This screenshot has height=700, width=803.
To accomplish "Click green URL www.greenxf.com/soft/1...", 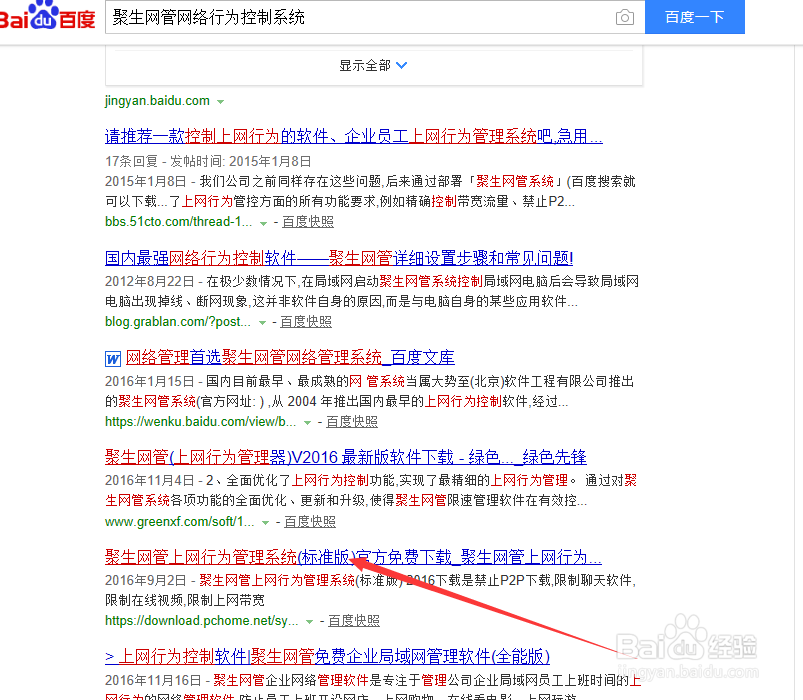I will tap(179, 521).
